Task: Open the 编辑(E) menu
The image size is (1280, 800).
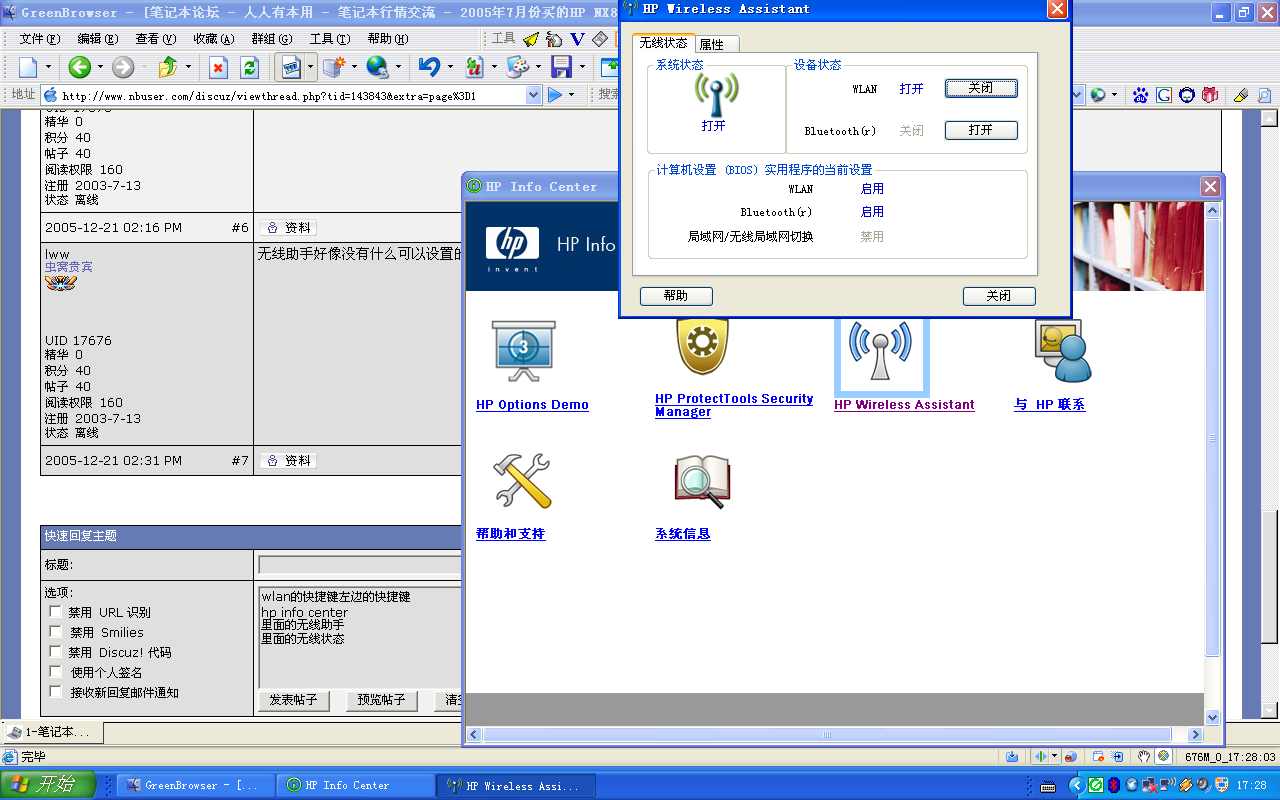Action: coord(97,39)
